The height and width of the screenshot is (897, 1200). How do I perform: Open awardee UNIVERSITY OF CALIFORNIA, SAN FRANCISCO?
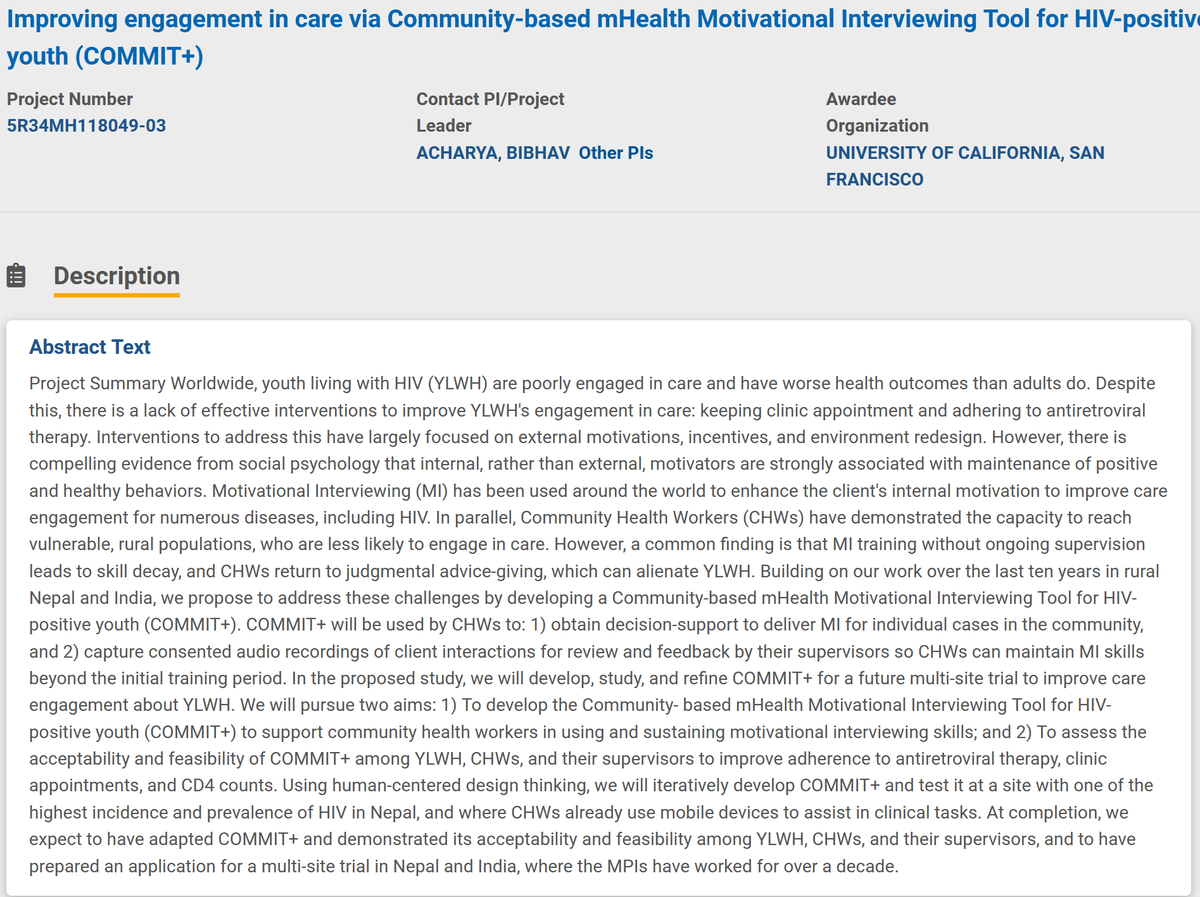tap(965, 166)
